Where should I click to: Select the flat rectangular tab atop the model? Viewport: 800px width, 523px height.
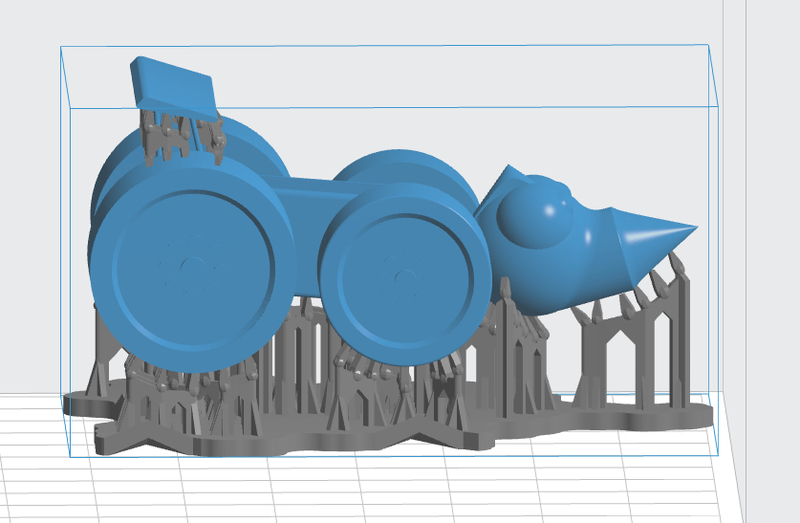click(173, 88)
